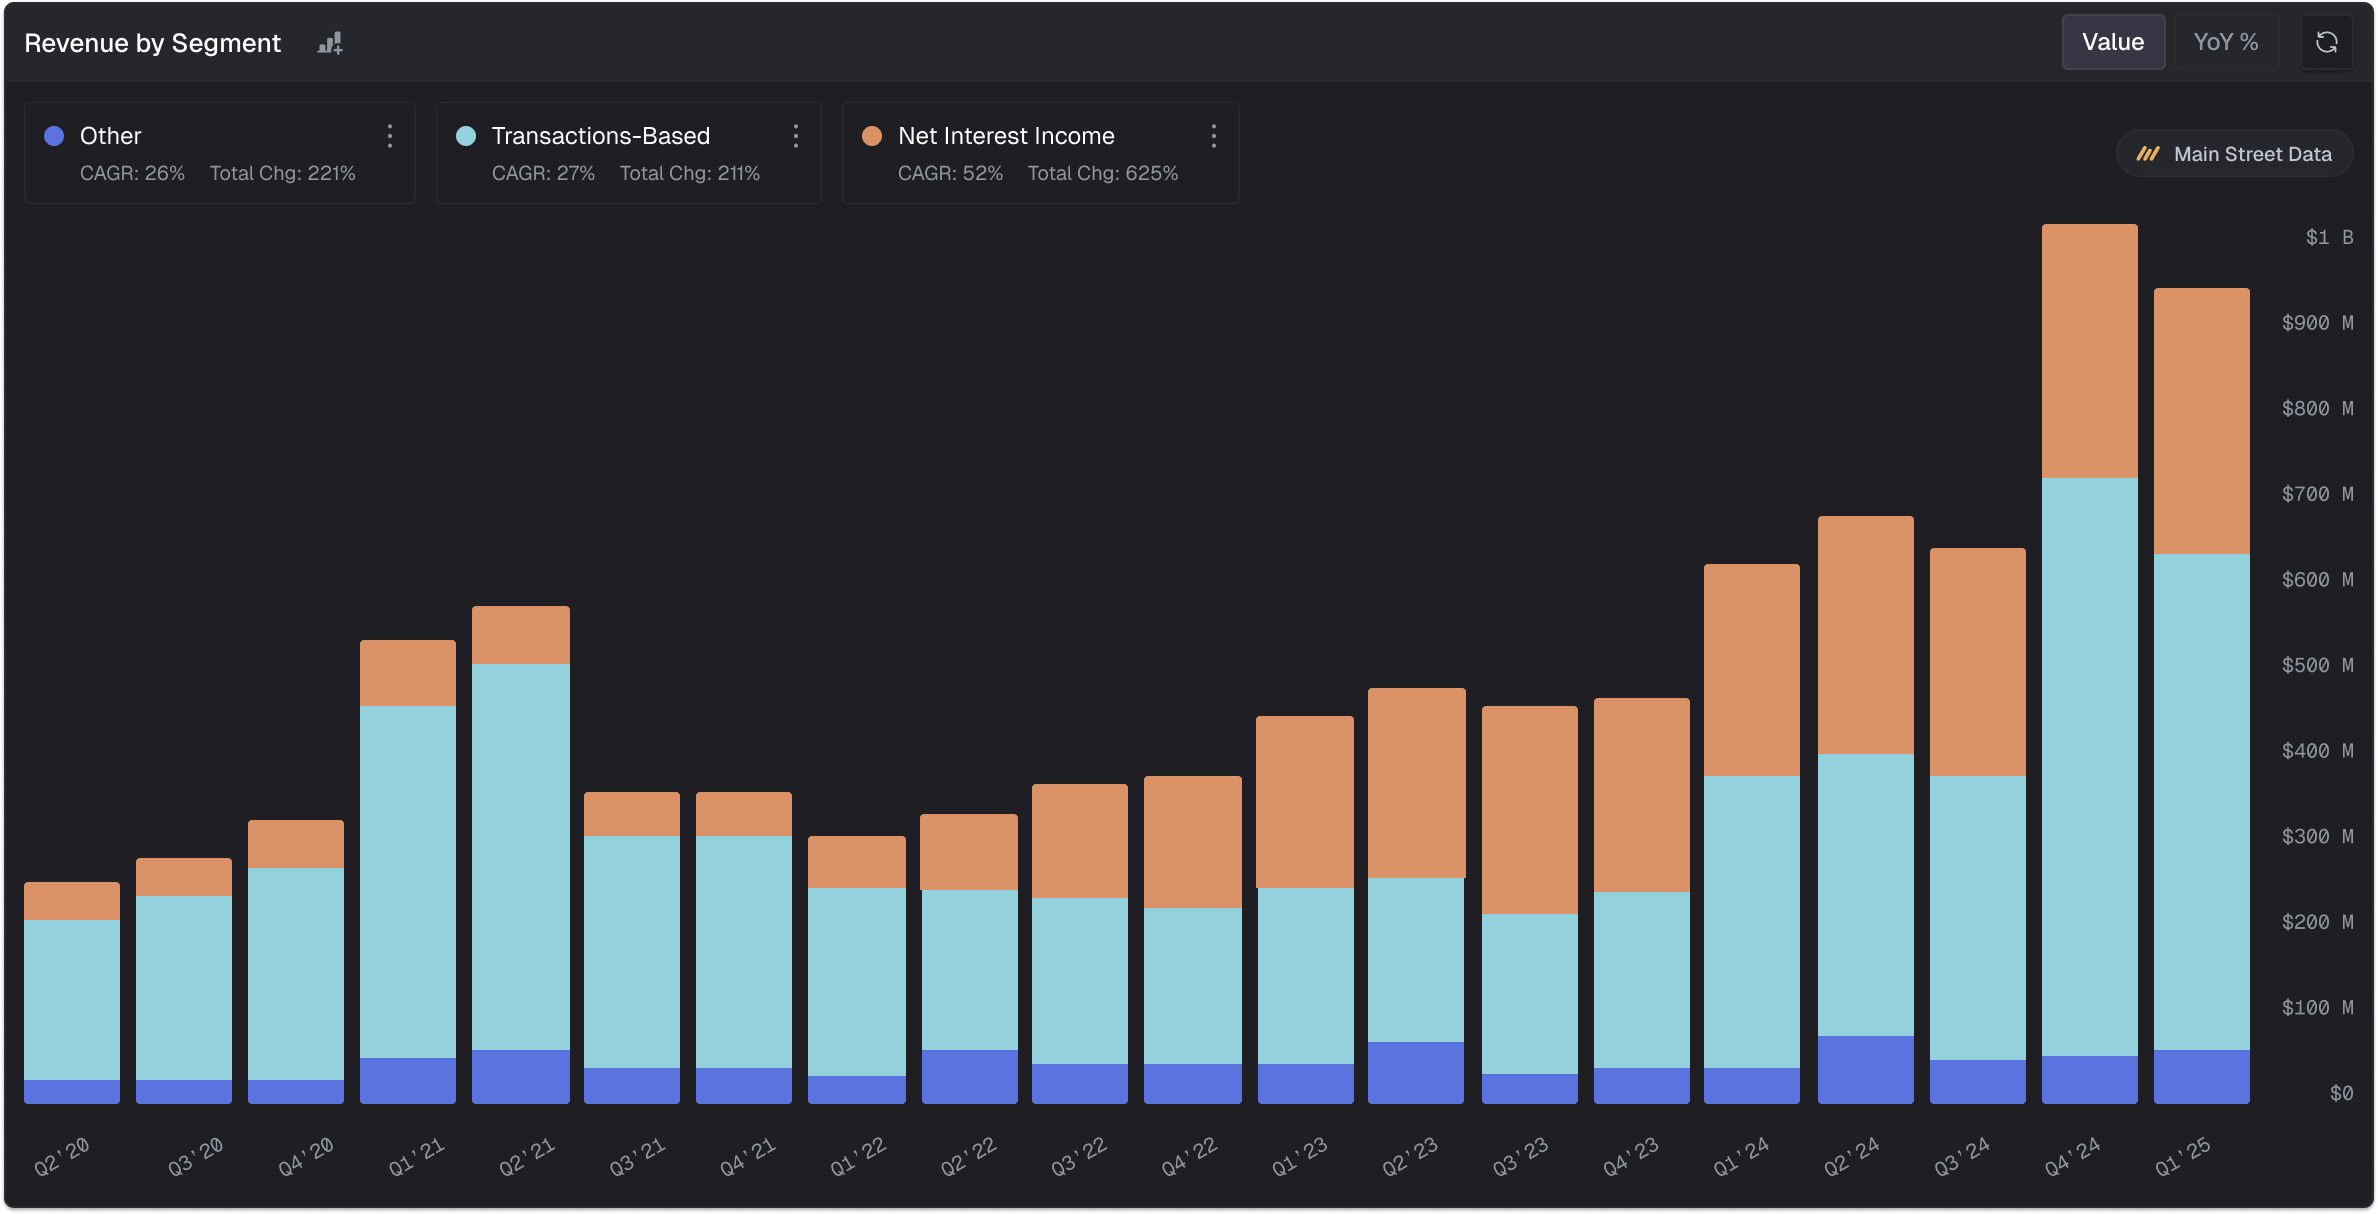The height and width of the screenshot is (1214, 2378).
Task: Click the Main Street Data logo icon
Action: (x=2147, y=154)
